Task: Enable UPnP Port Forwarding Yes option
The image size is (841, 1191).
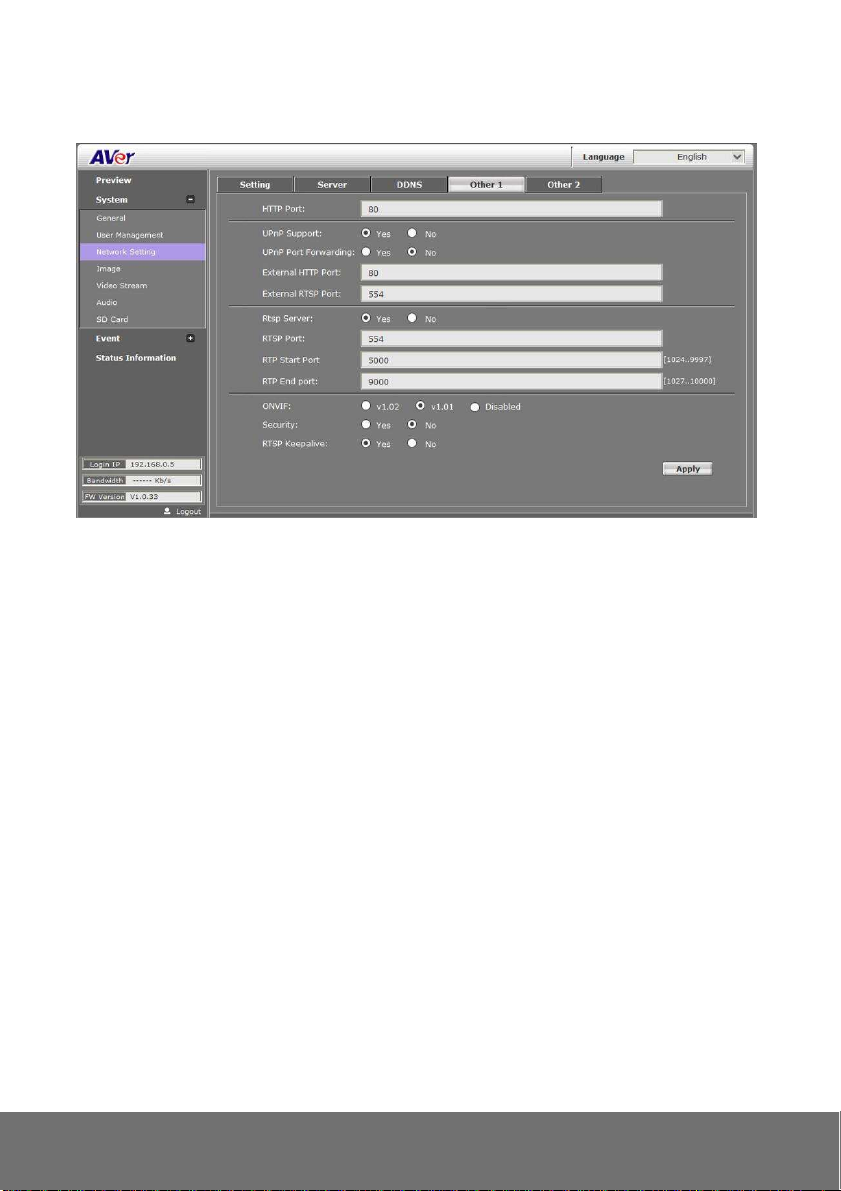Action: [366, 253]
